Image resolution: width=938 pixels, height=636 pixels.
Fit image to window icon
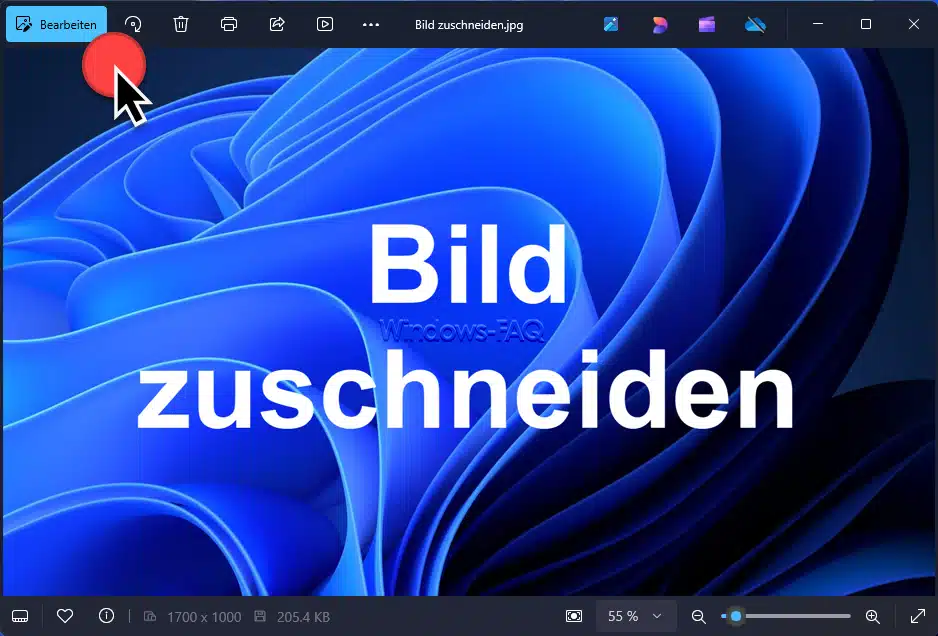[x=574, y=616]
